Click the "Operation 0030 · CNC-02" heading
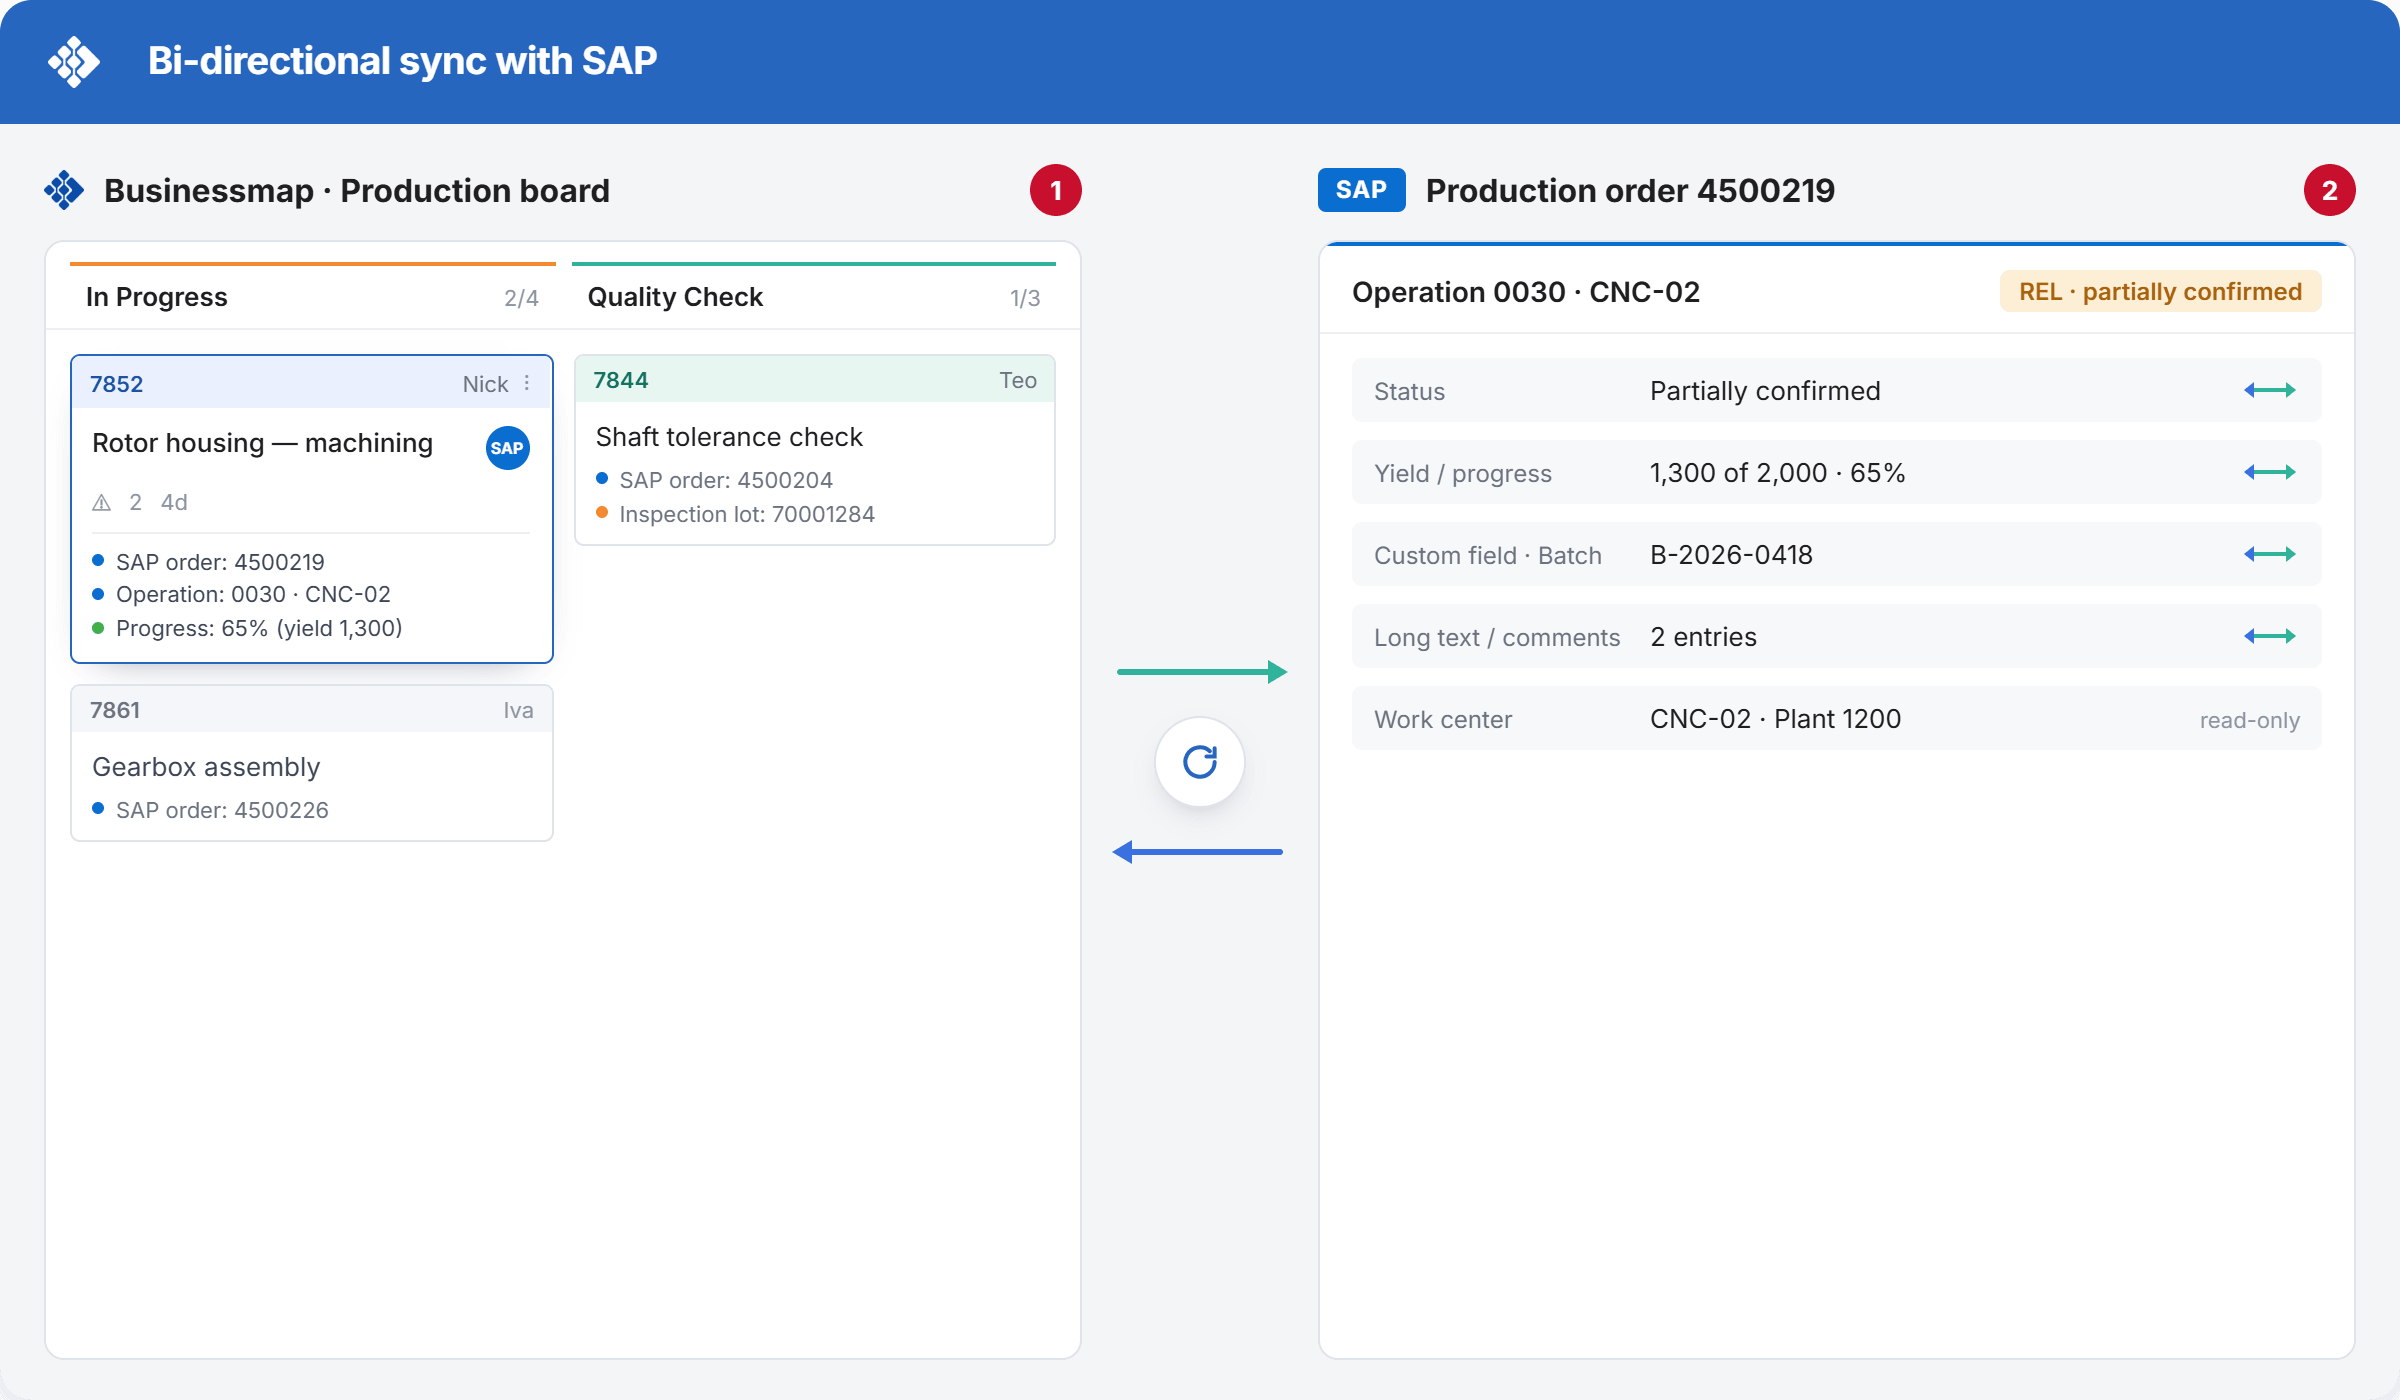Image resolution: width=2400 pixels, height=1400 pixels. click(x=1526, y=292)
